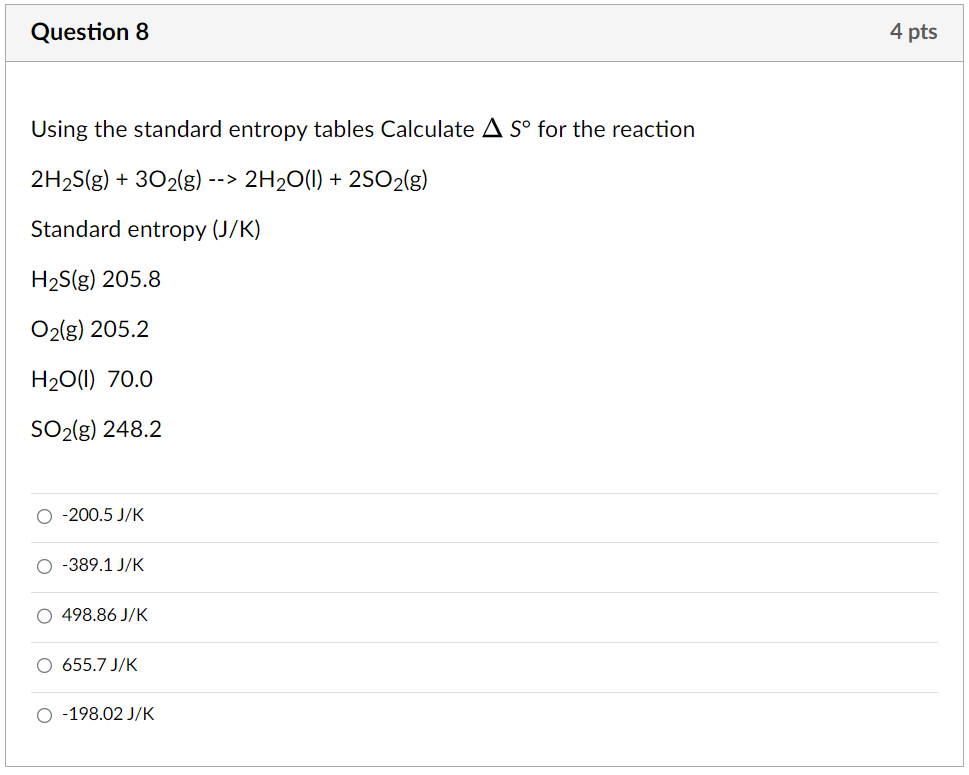
Task: Click the O2(g) 205.2 entropy value
Action: (90, 330)
